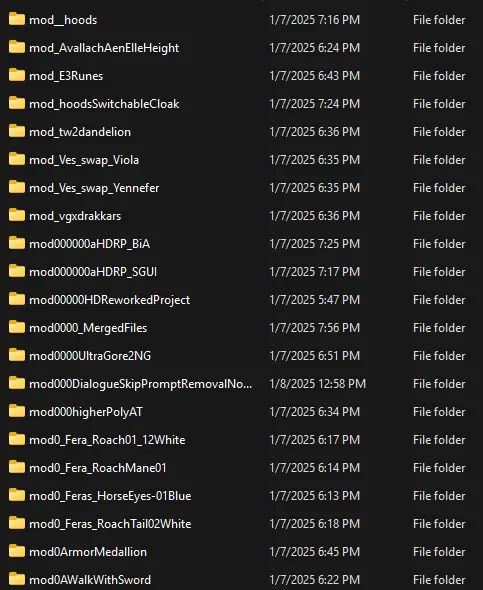The height and width of the screenshot is (590, 483).
Task: Select the 1/7/2025 5:47 PM date
Action: pyautogui.click(x=315, y=300)
